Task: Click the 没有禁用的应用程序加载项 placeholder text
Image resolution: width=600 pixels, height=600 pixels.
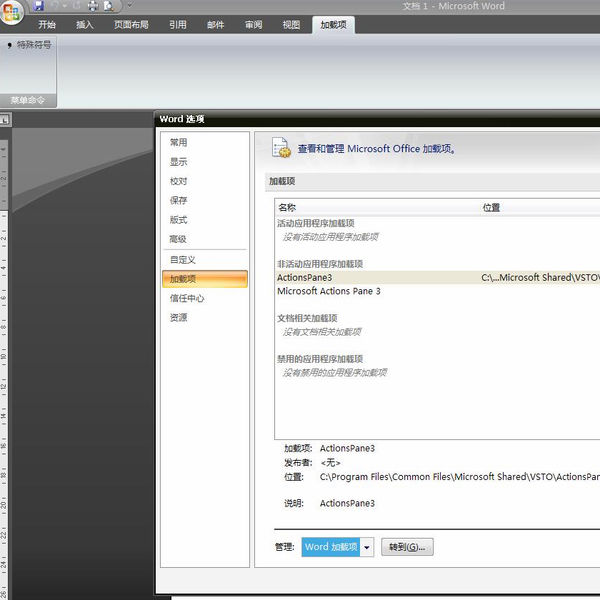Action: coord(335,373)
